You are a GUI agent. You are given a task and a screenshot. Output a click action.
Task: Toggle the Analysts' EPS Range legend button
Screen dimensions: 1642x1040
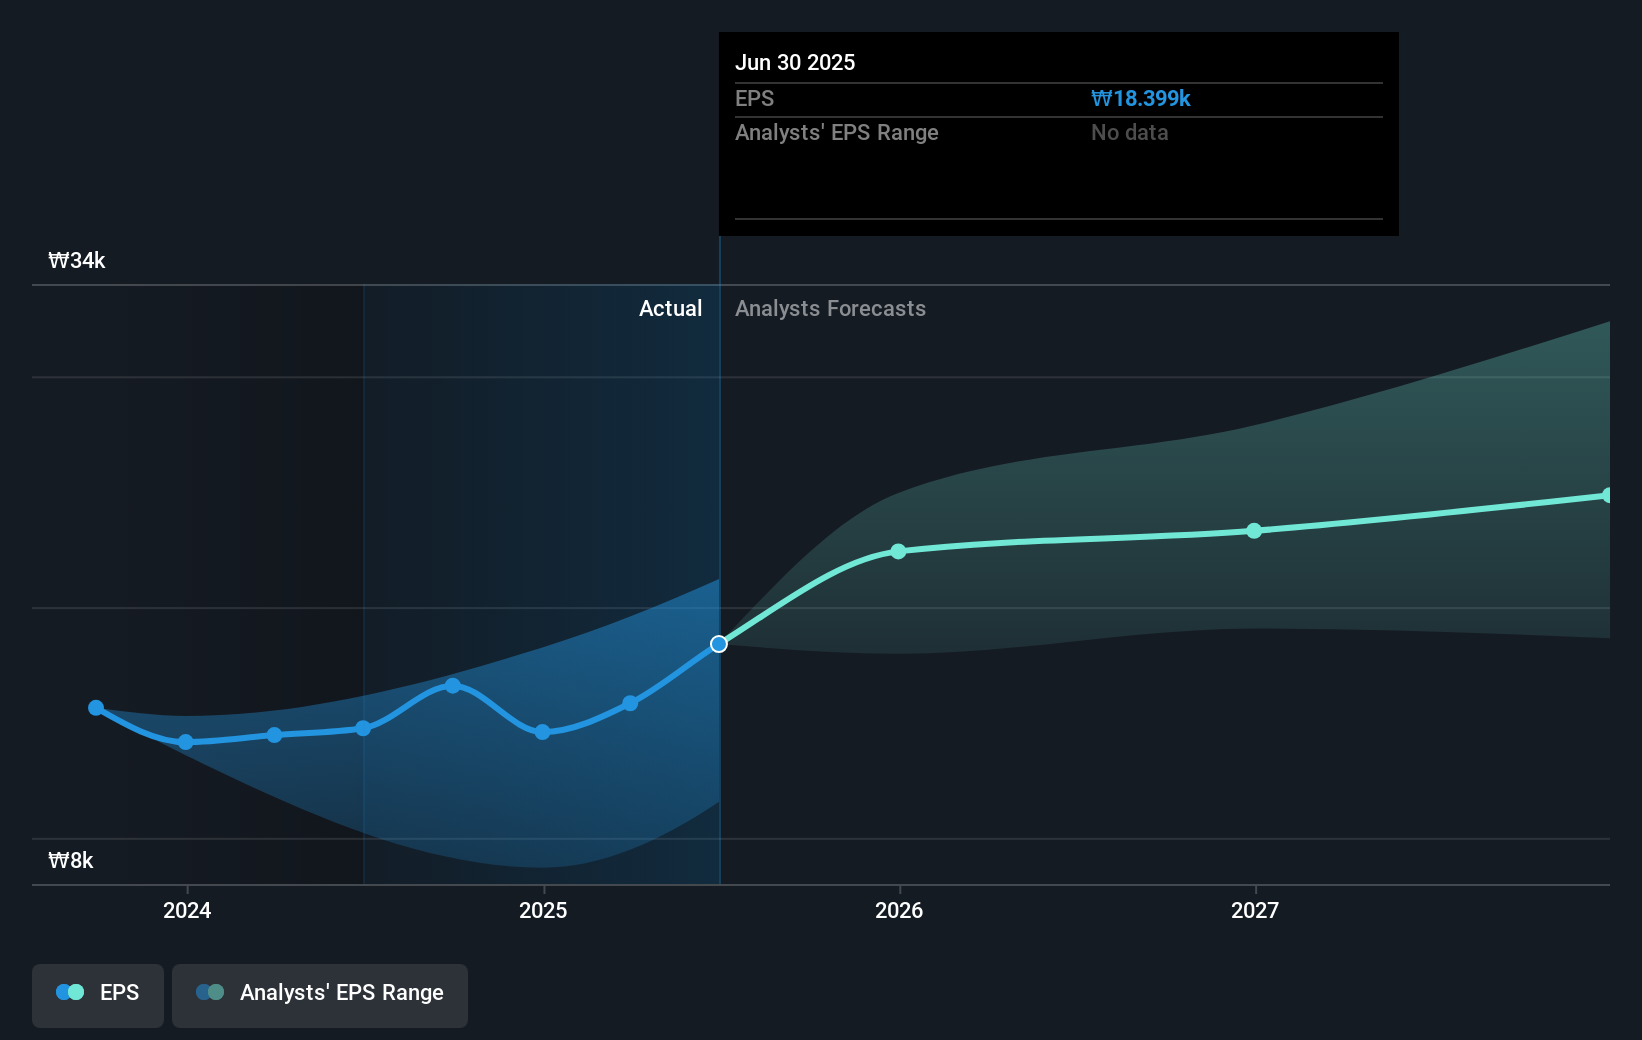(320, 993)
